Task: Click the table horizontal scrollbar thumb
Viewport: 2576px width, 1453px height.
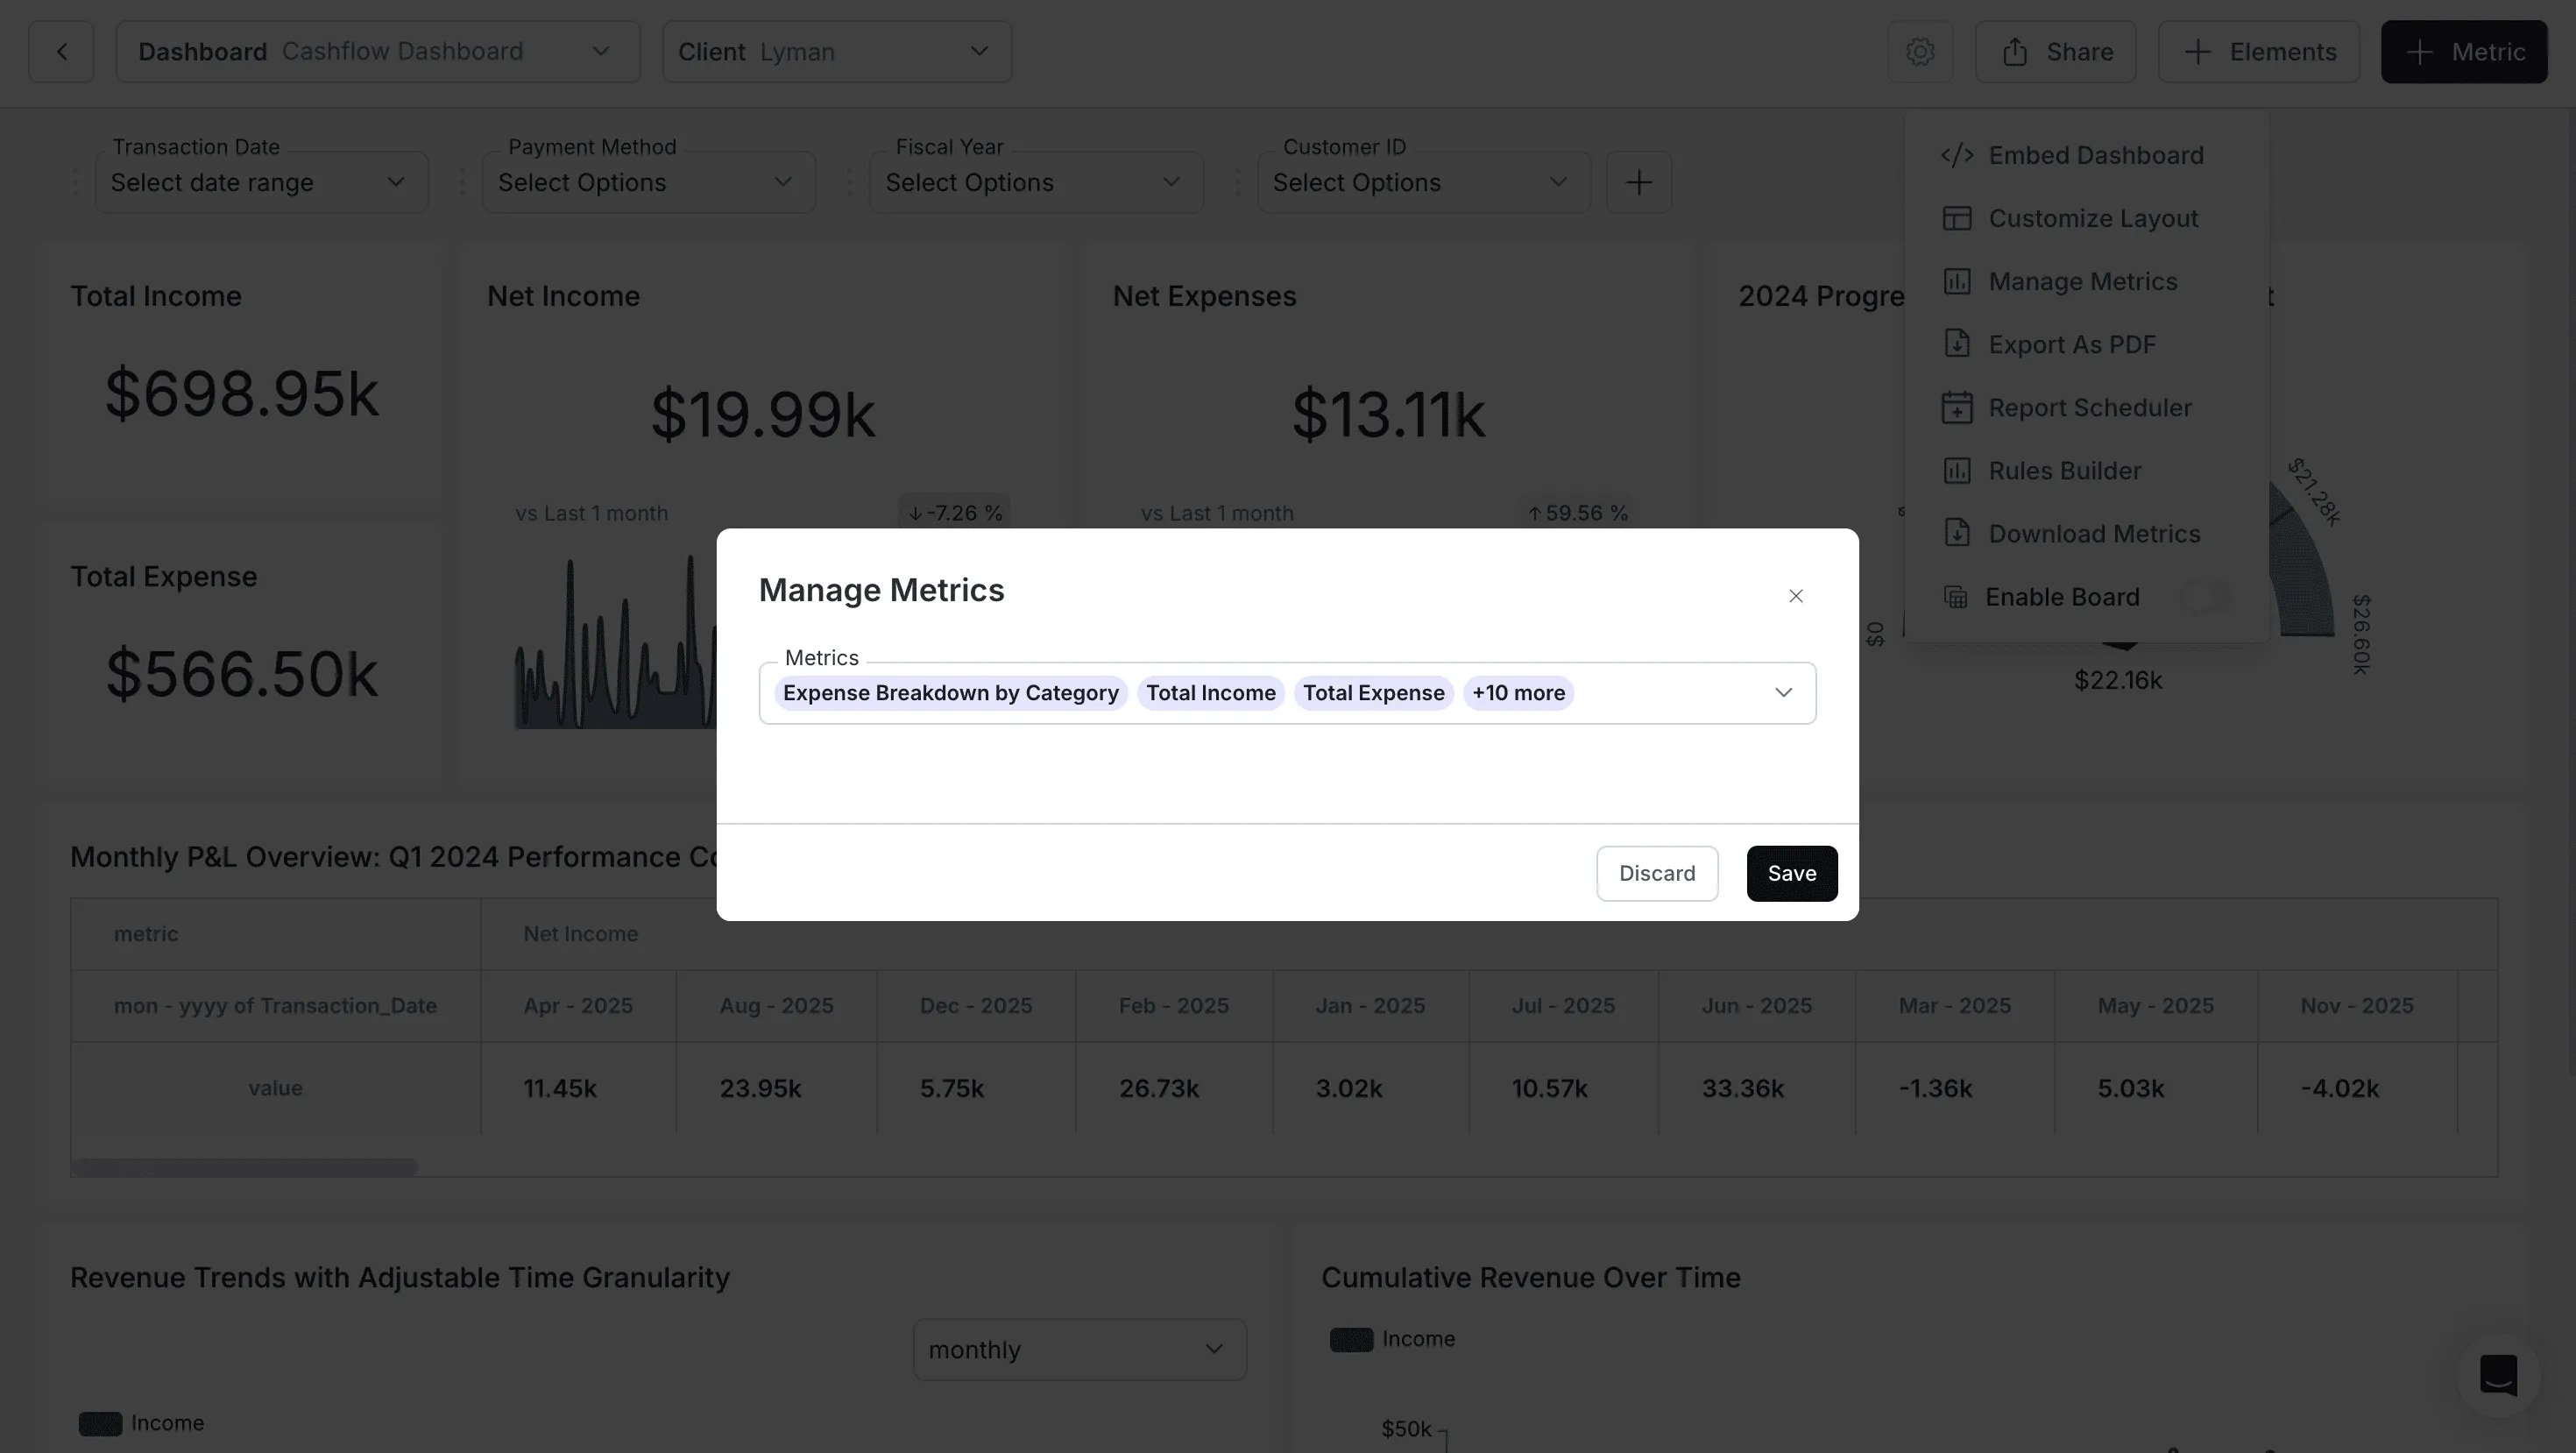Action: click(x=244, y=1167)
